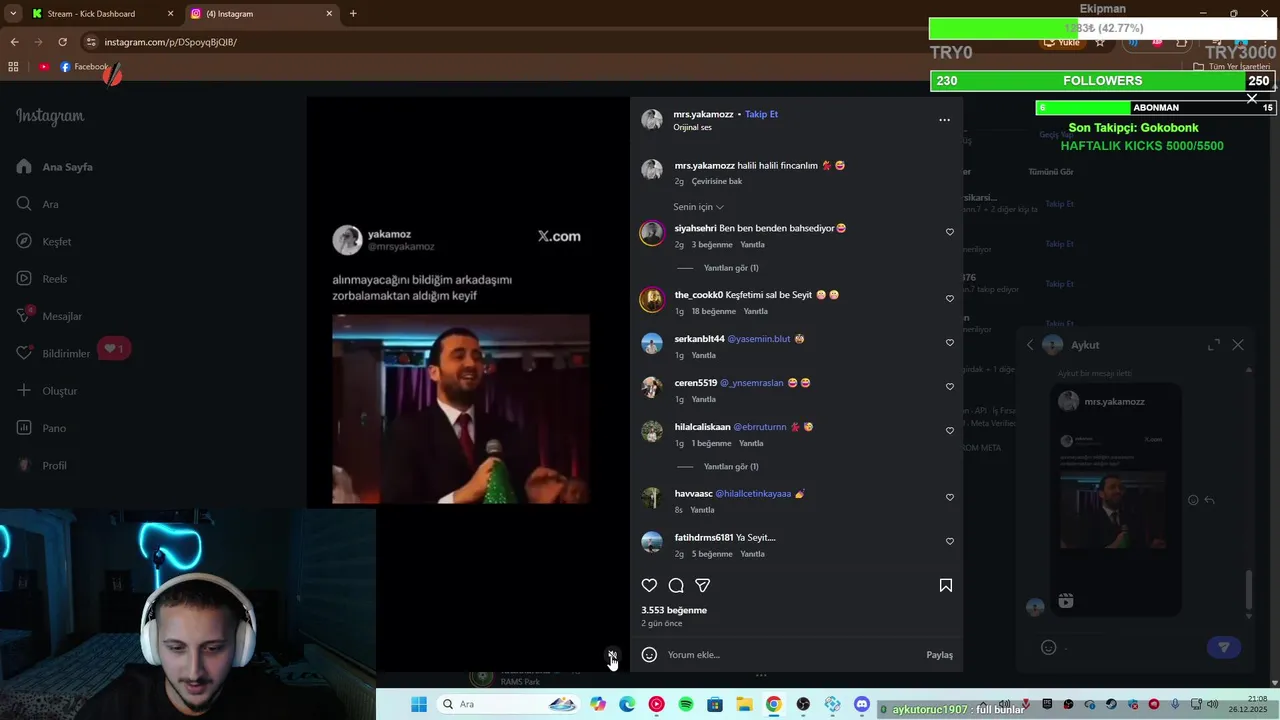Open a new browser tab

353,14
